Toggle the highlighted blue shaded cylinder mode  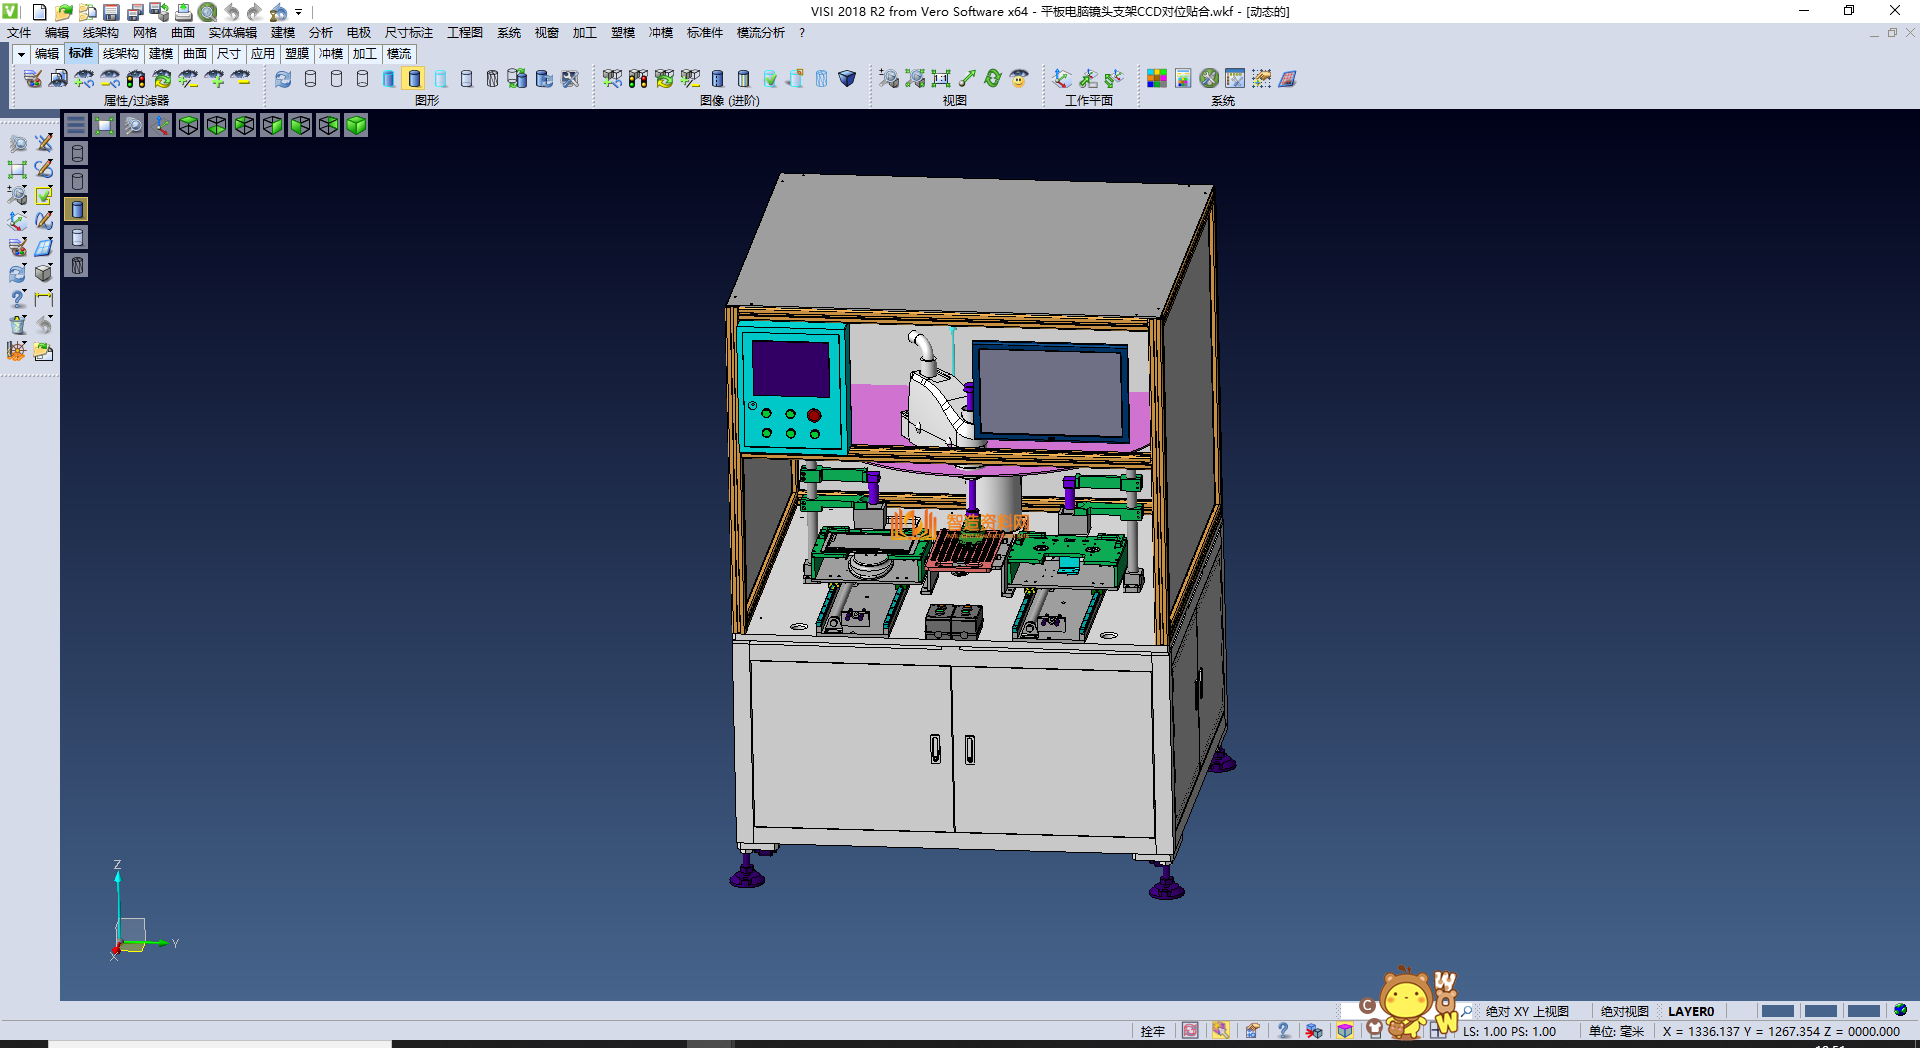[414, 79]
